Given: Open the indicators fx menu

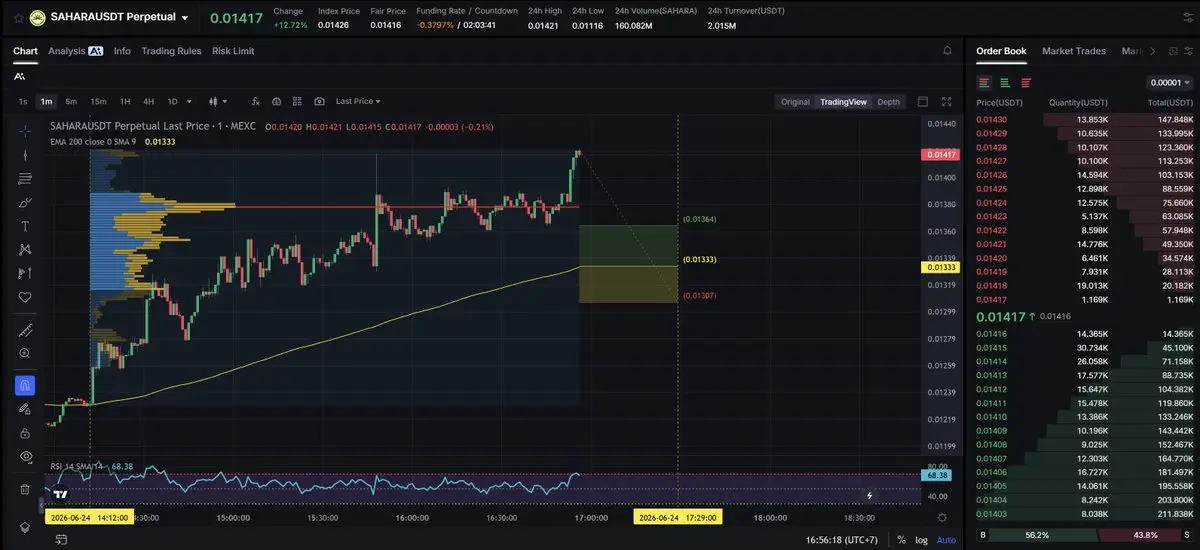Looking at the screenshot, I should 256,101.
